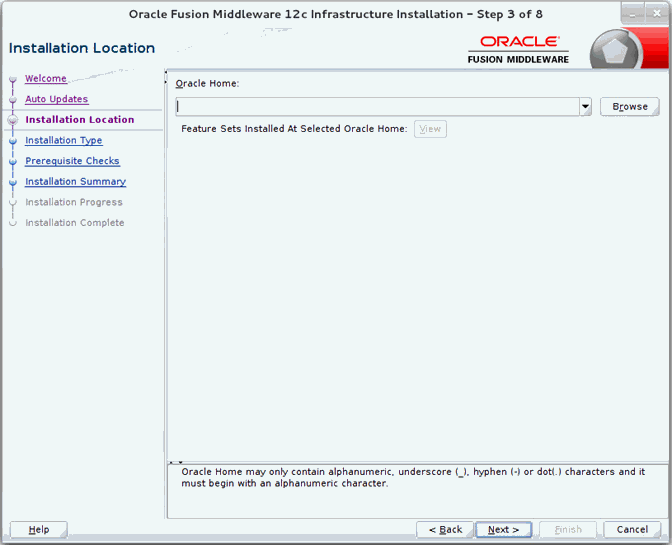Go back to the previous step
Screen dimensions: 672x545
445,530
